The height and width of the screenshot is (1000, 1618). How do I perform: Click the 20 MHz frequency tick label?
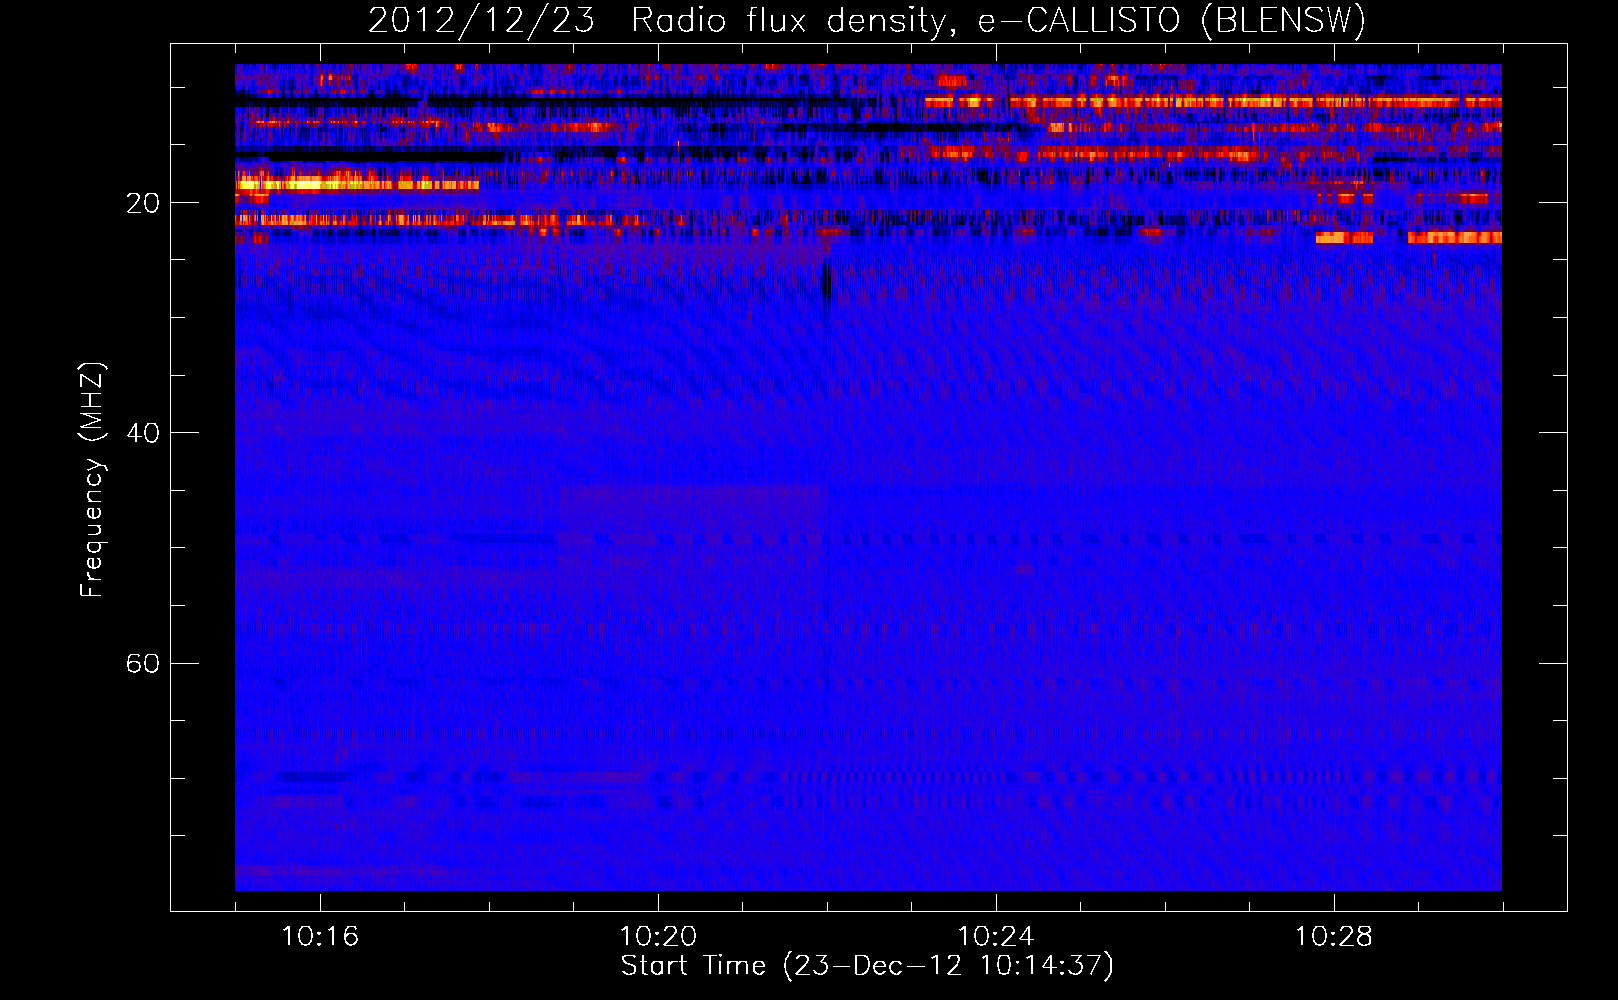click(x=142, y=204)
